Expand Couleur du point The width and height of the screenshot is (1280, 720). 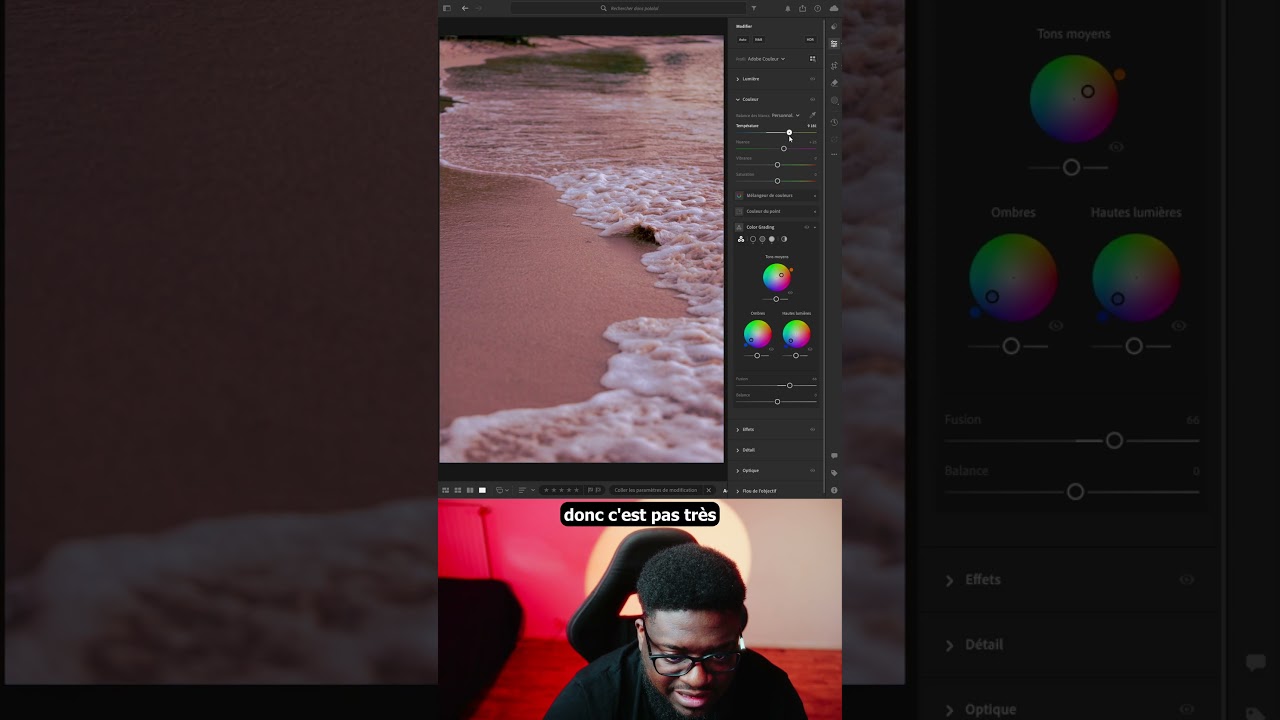[776, 211]
